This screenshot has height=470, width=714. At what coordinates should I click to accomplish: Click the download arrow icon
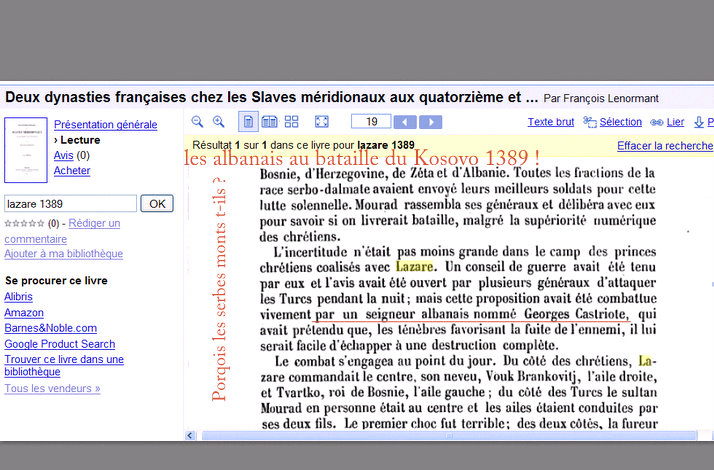pyautogui.click(x=699, y=122)
